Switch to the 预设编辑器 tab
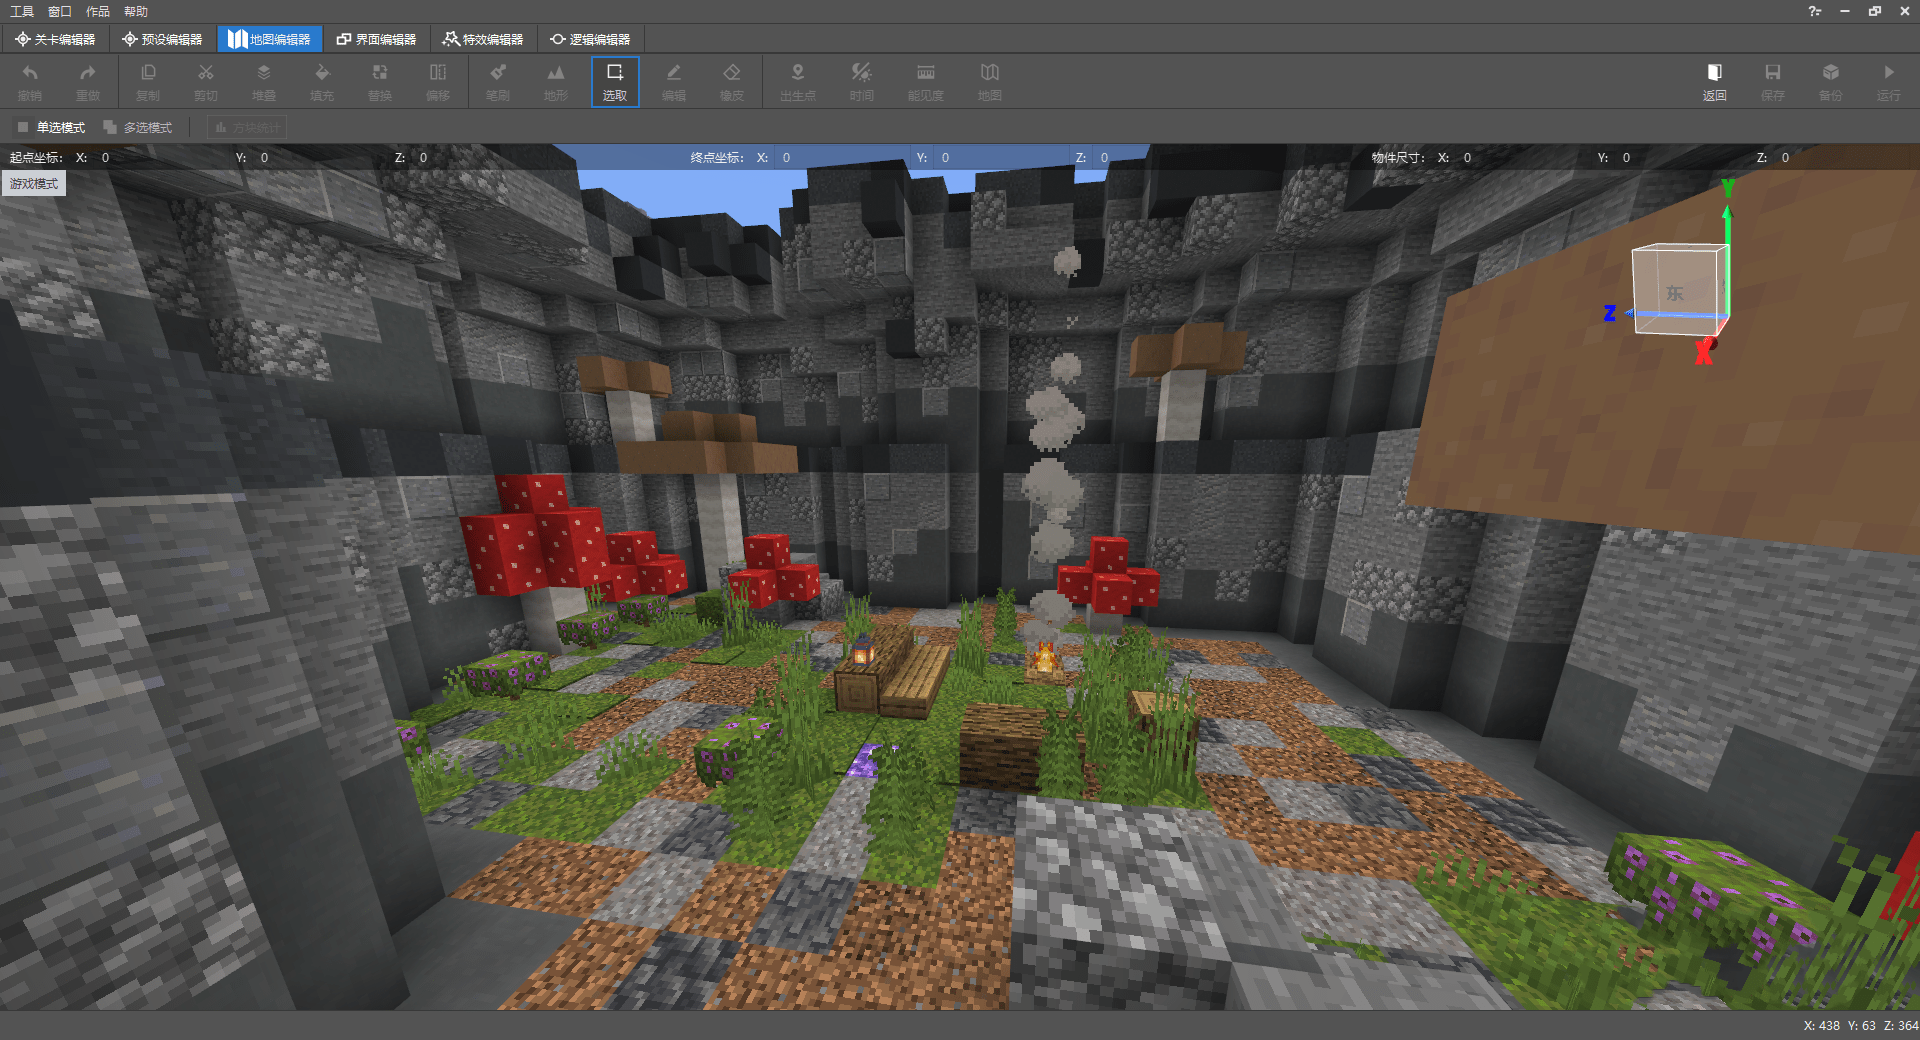1920x1040 pixels. pos(162,39)
